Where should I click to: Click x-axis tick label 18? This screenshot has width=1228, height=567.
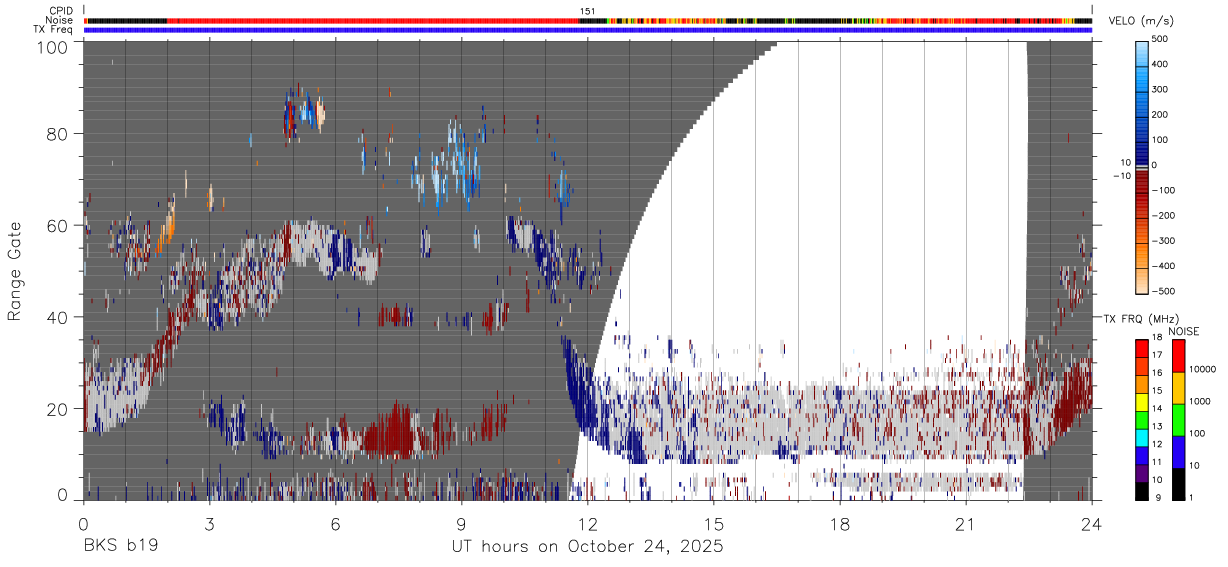click(840, 525)
